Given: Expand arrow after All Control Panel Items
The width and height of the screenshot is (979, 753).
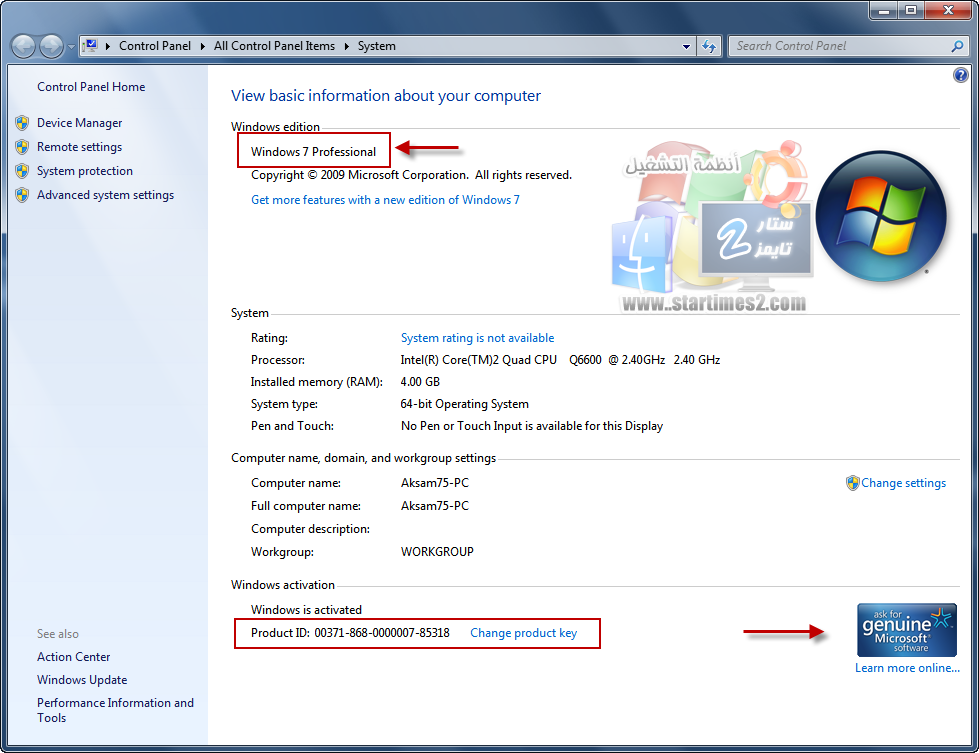Looking at the screenshot, I should click(x=347, y=46).
